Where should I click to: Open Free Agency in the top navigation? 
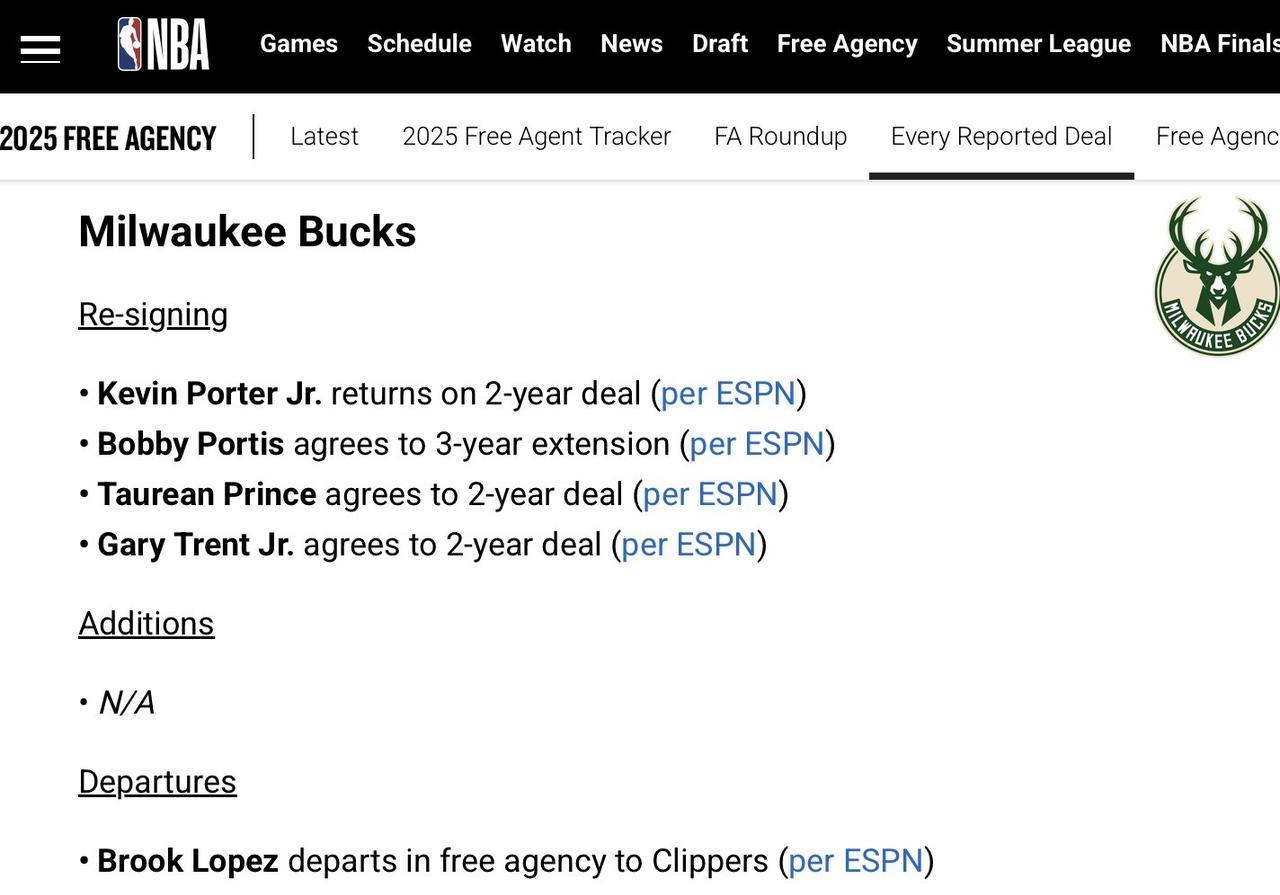pos(847,44)
